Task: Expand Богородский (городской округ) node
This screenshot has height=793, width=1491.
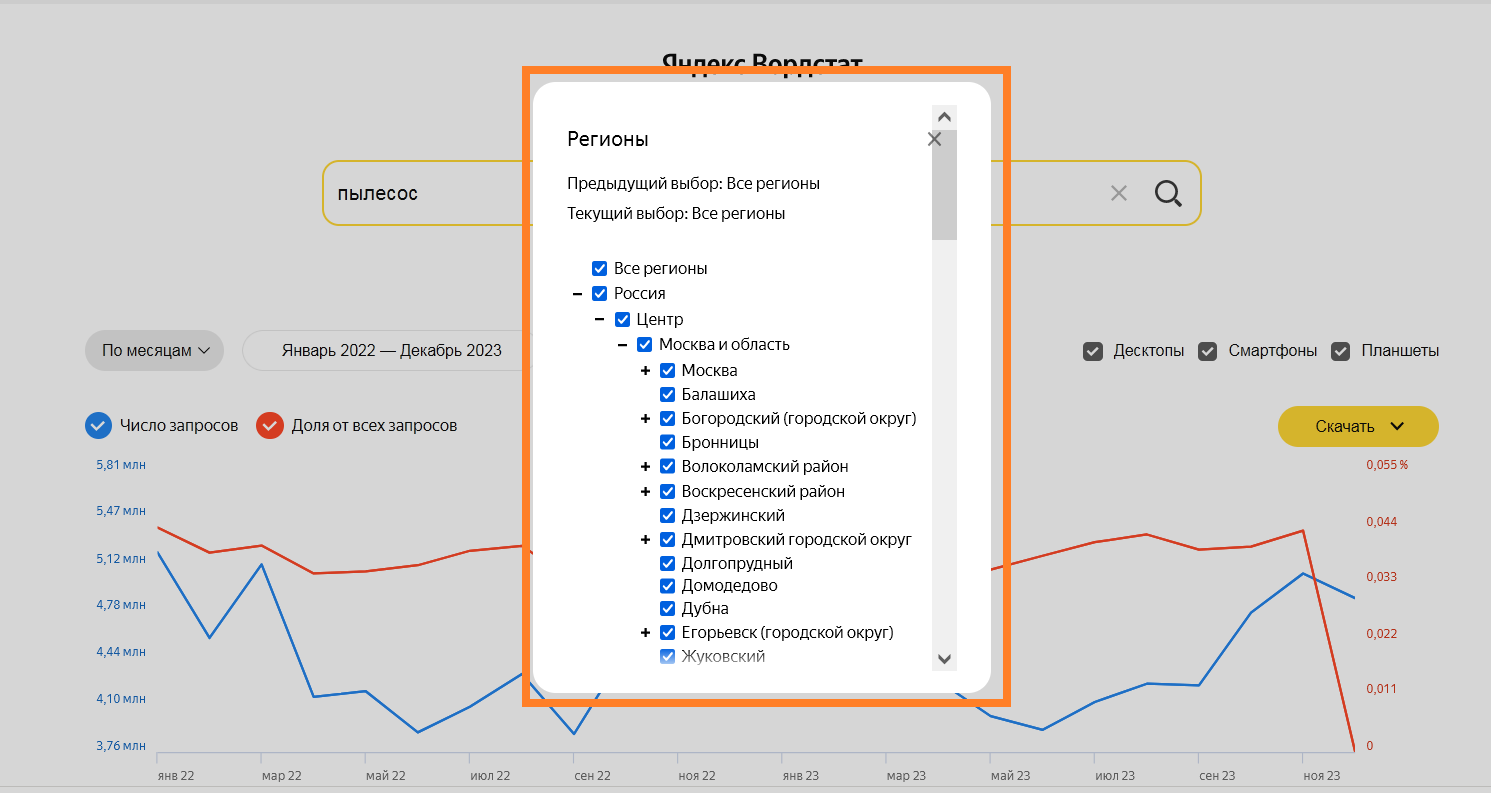Action: coord(646,419)
